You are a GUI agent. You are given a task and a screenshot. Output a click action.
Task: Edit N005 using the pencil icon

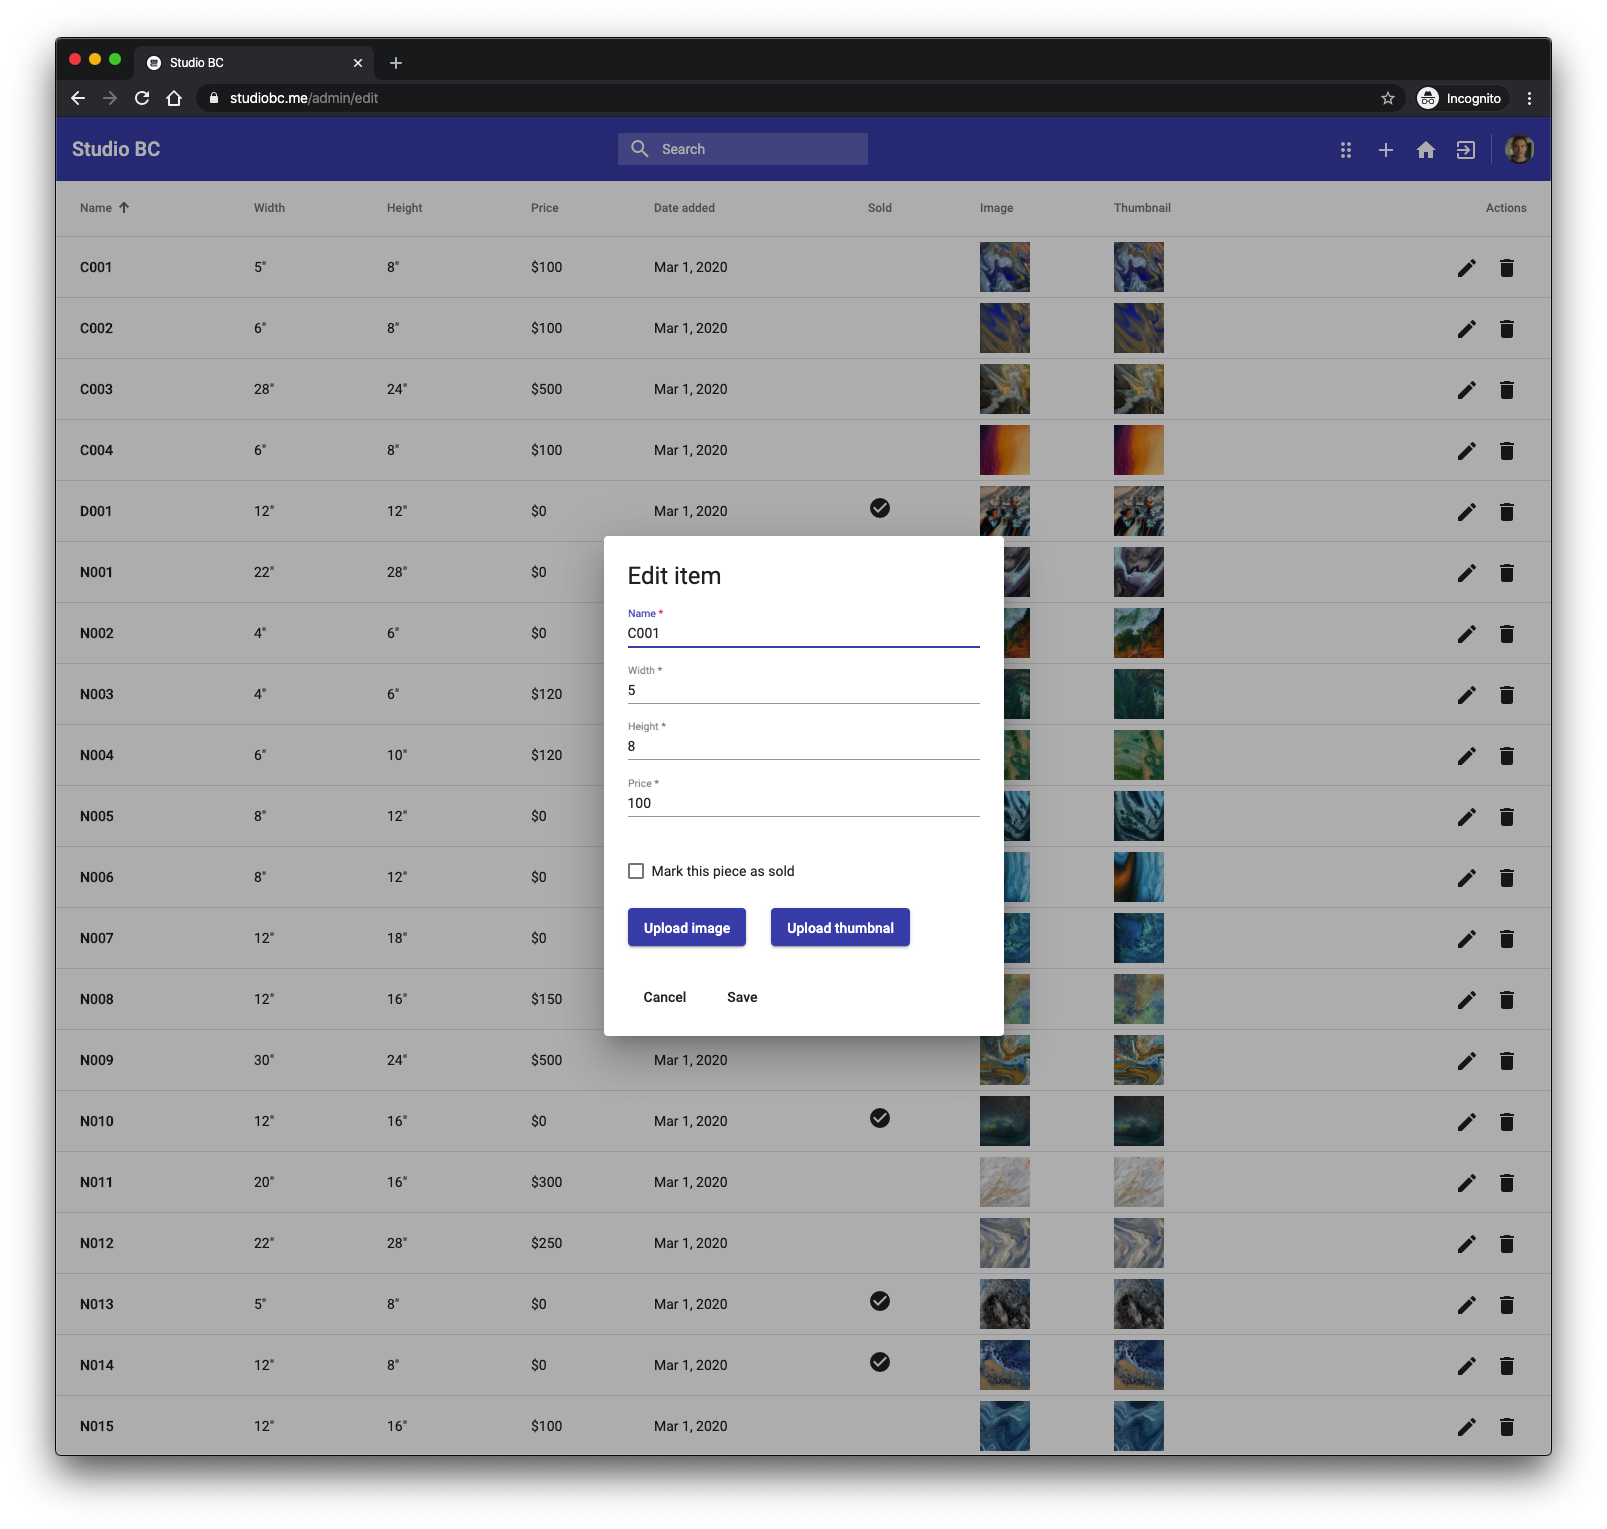click(x=1466, y=817)
